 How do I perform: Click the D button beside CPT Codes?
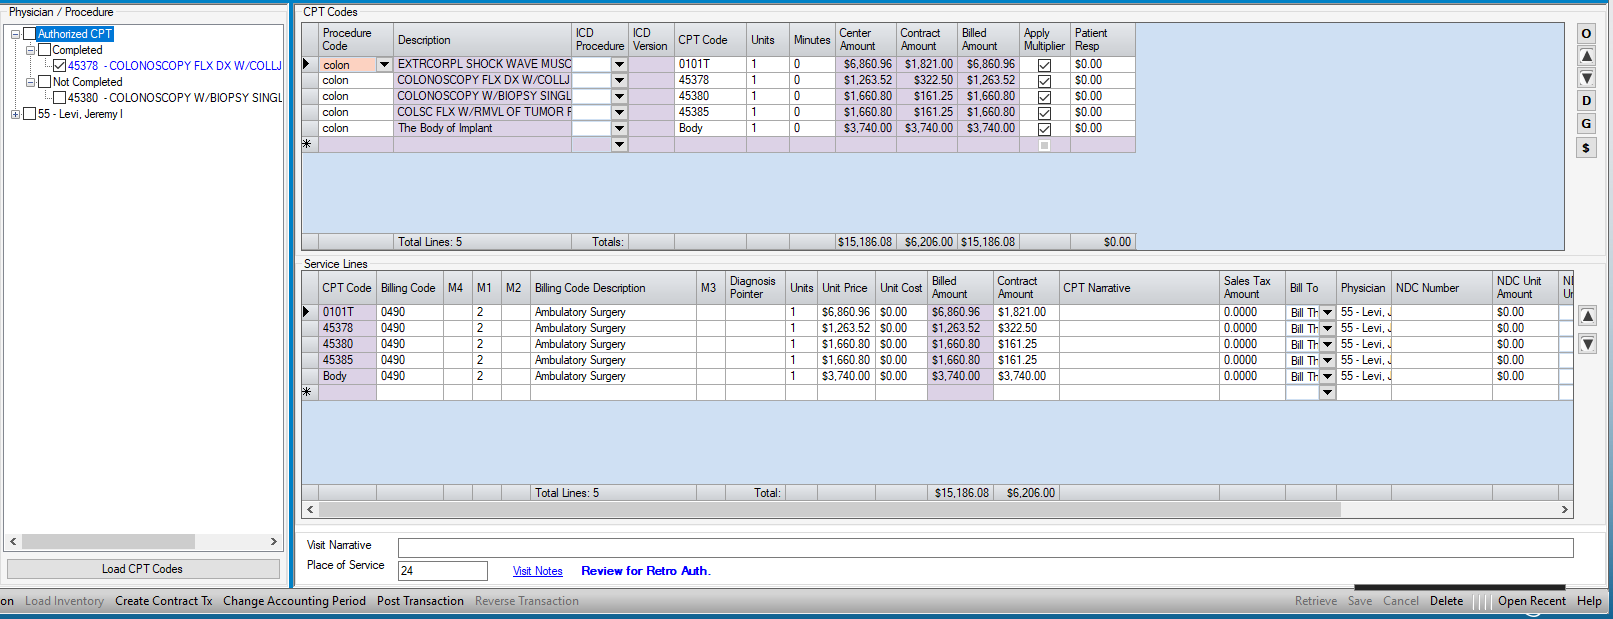(1586, 101)
